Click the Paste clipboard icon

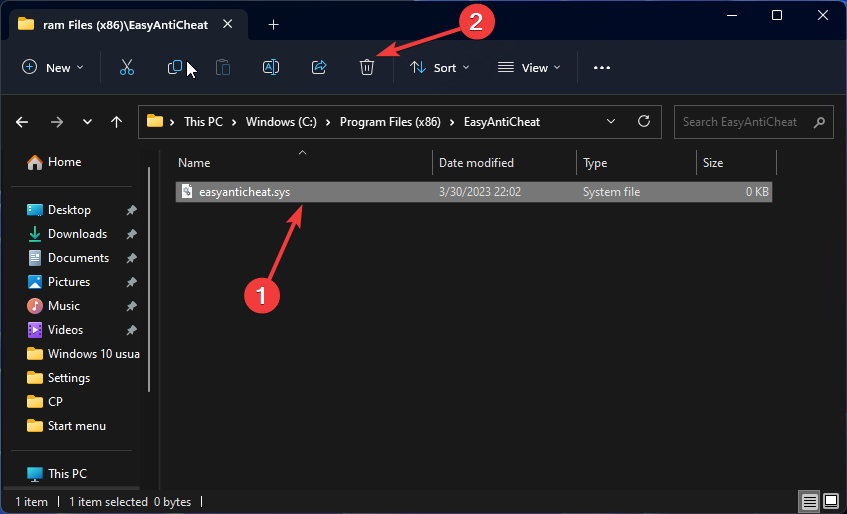(223, 67)
